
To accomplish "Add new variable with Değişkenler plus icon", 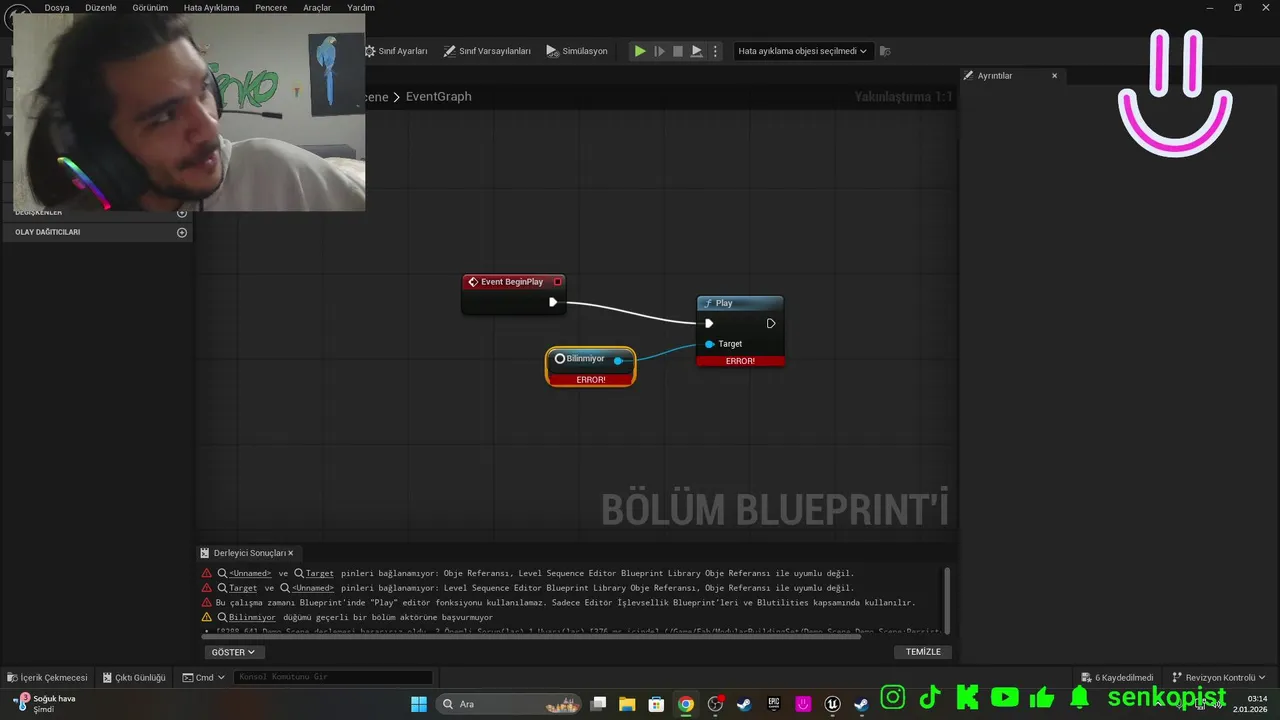I will [x=182, y=212].
